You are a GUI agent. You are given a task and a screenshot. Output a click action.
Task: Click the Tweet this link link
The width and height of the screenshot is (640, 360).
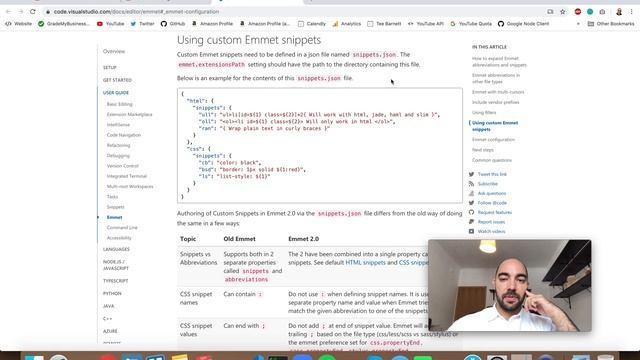(x=492, y=174)
